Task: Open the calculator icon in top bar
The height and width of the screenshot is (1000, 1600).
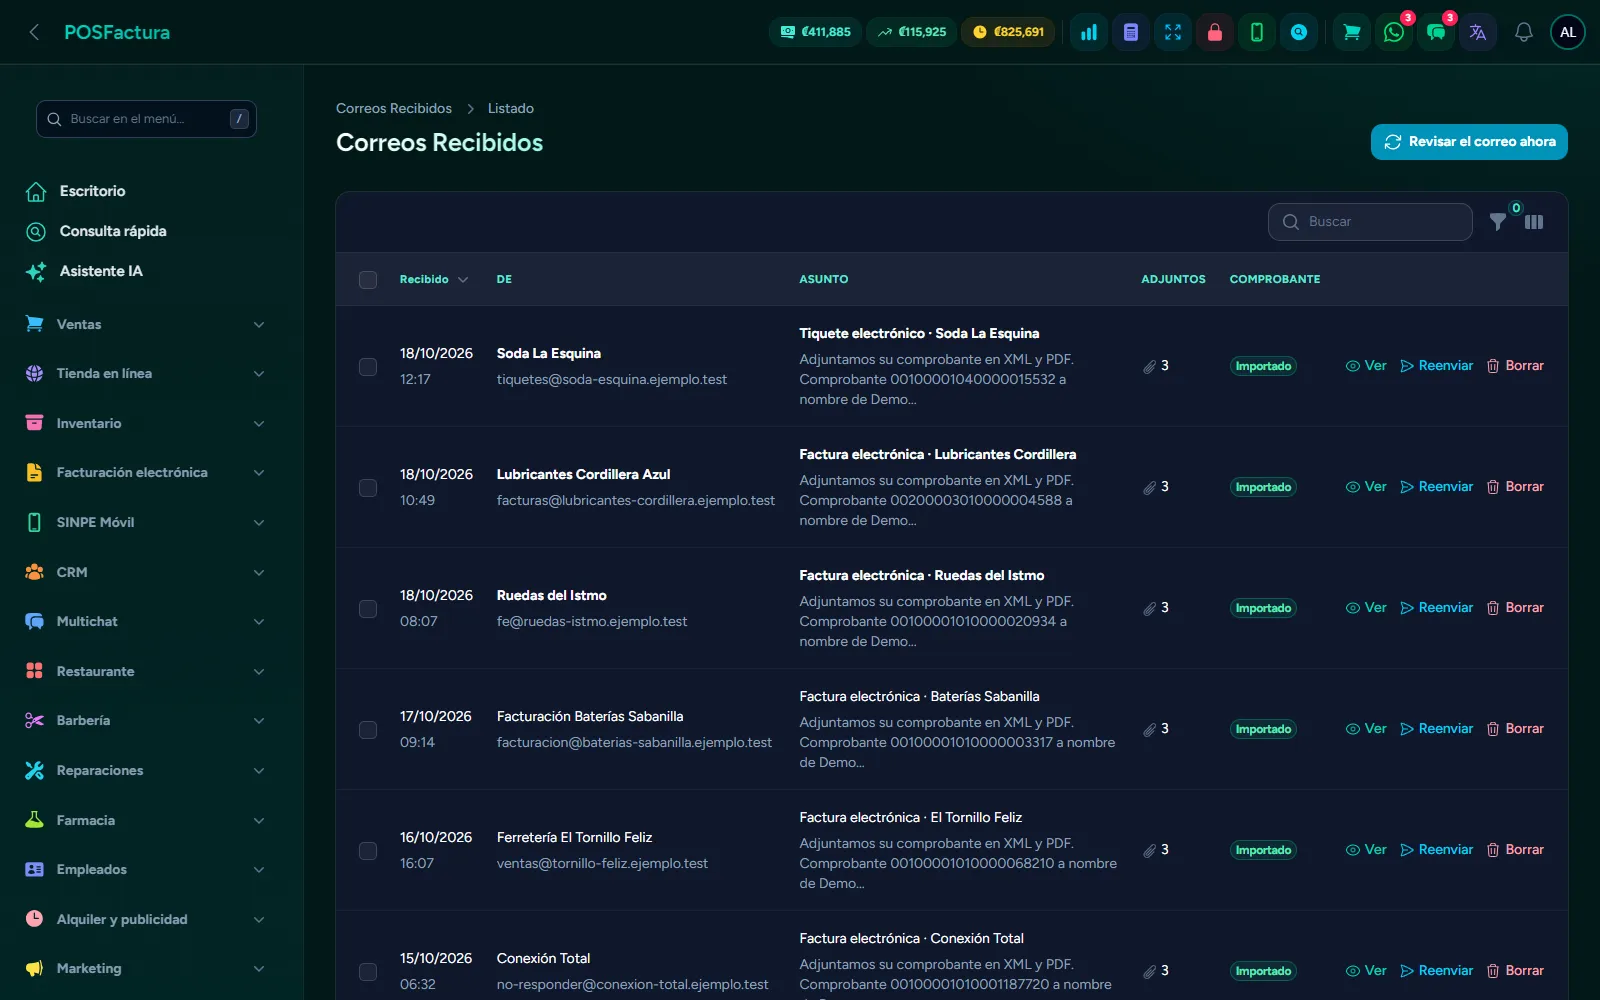Action: pyautogui.click(x=1131, y=32)
